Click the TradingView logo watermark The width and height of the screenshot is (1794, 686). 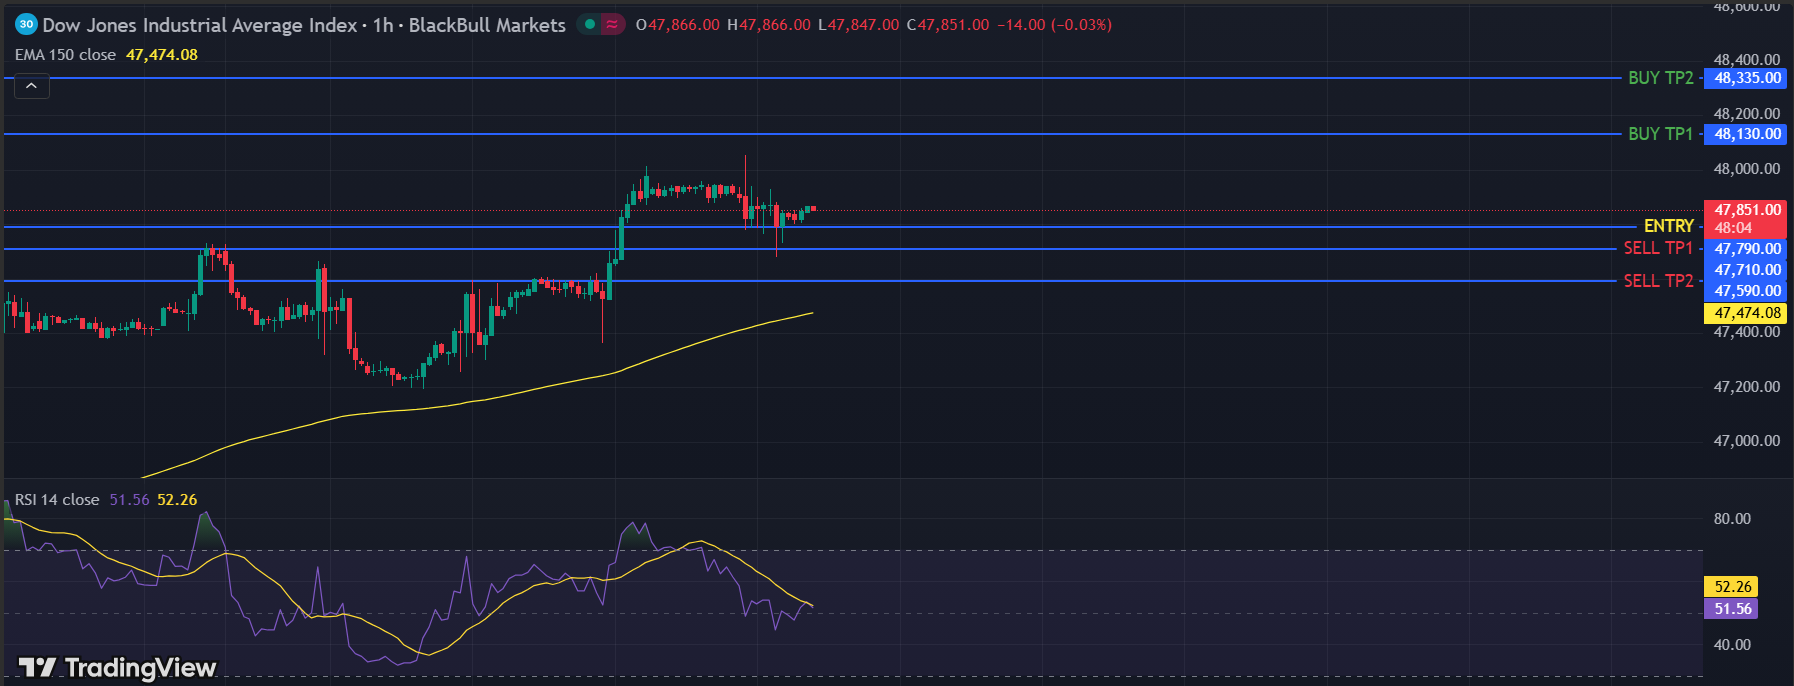pyautogui.click(x=118, y=667)
